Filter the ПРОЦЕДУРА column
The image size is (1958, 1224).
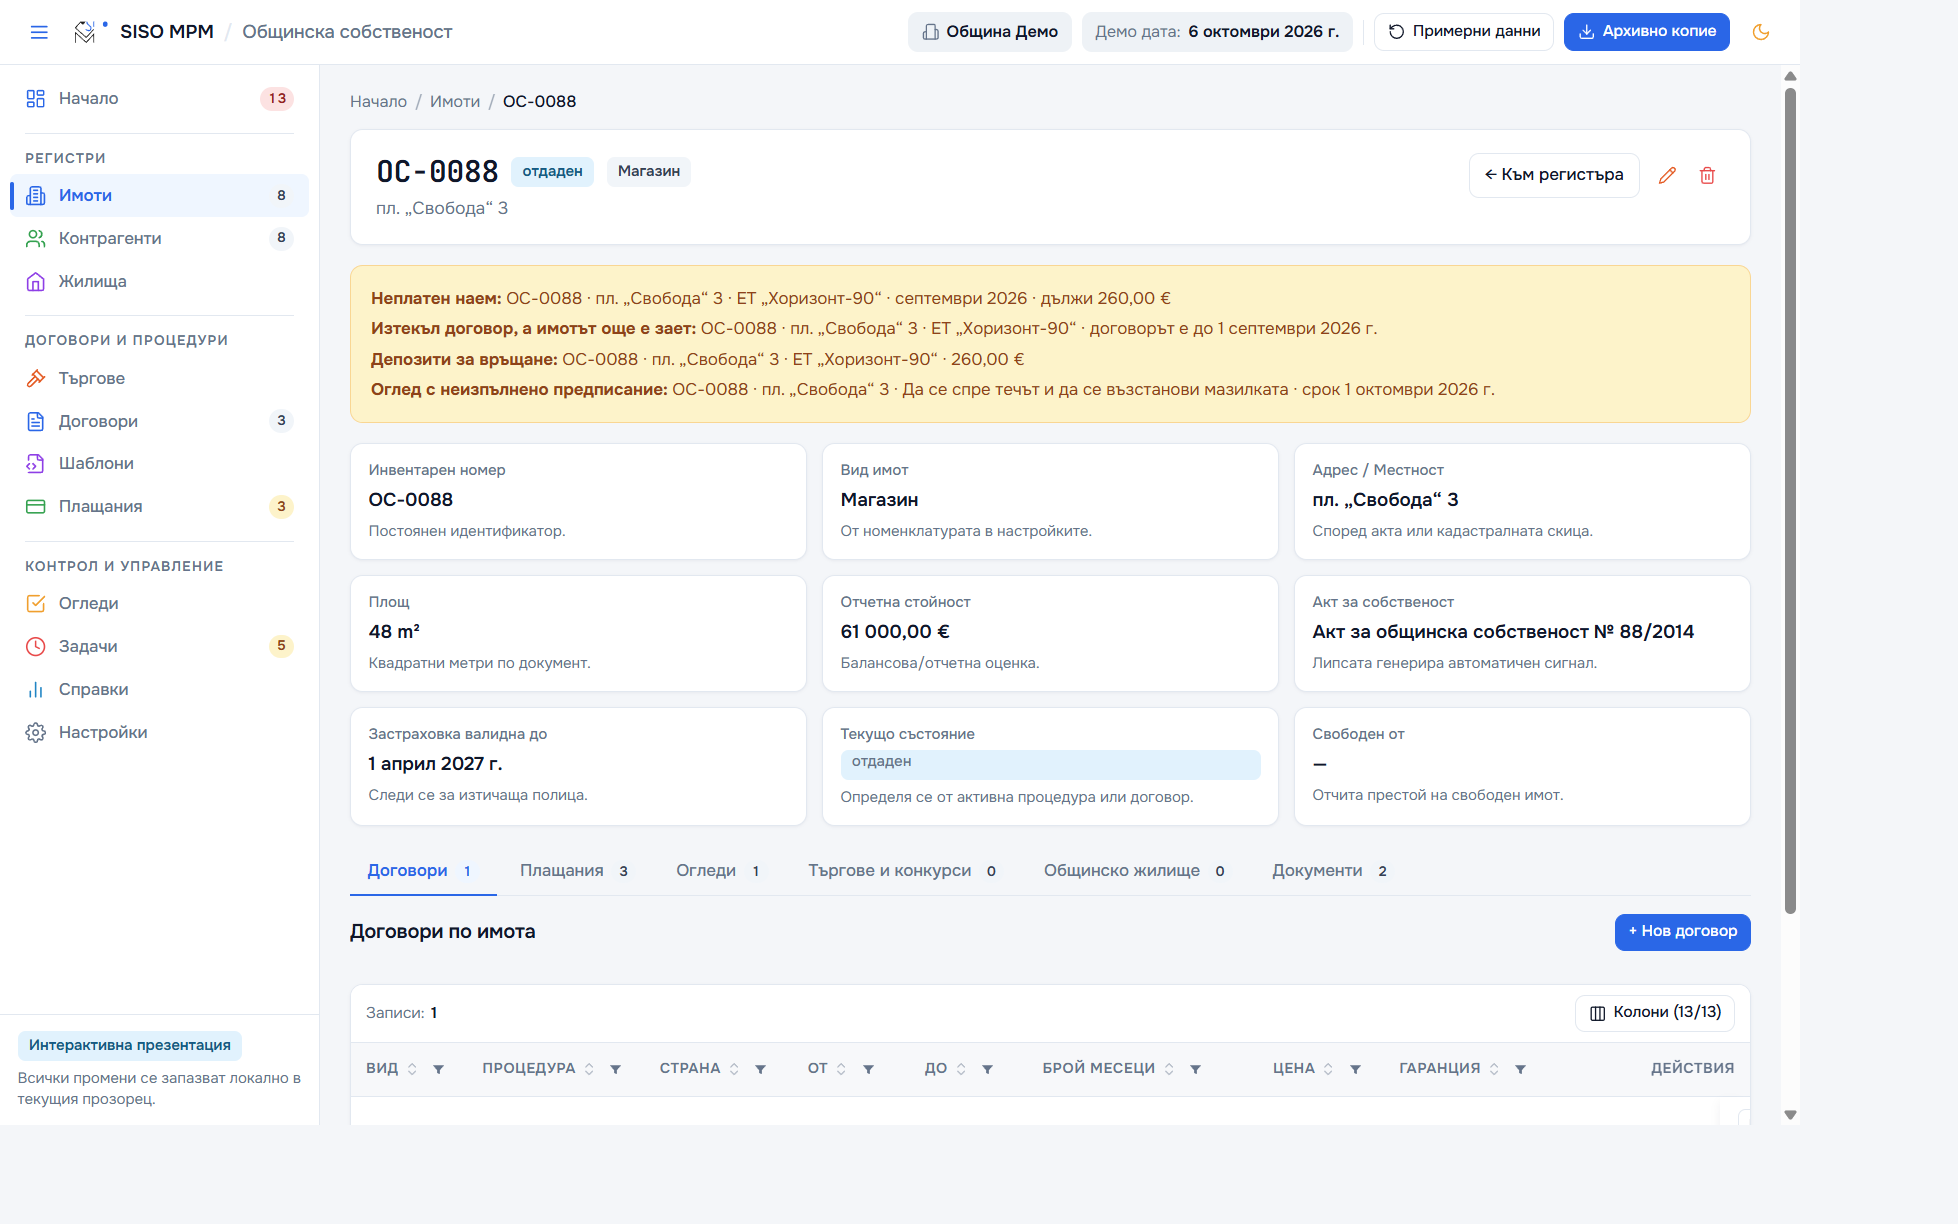(x=615, y=1069)
